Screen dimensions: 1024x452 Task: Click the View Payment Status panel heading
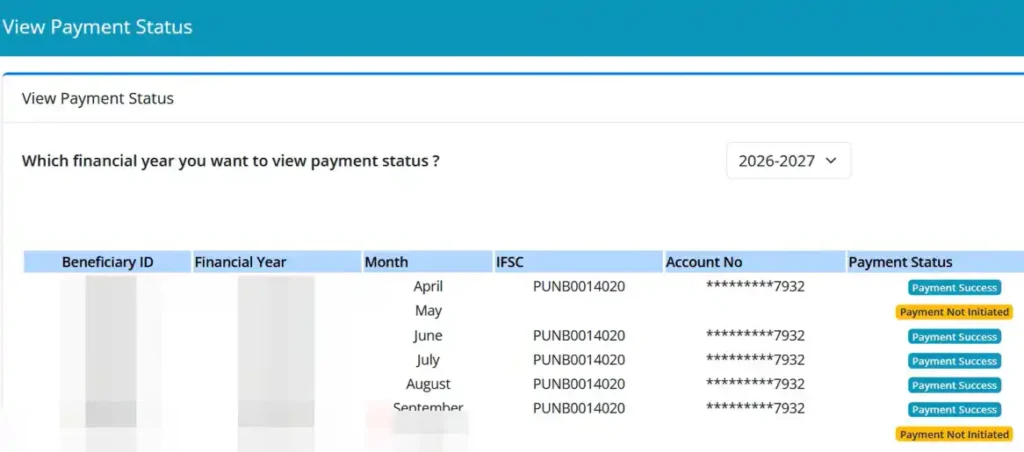[x=98, y=99]
